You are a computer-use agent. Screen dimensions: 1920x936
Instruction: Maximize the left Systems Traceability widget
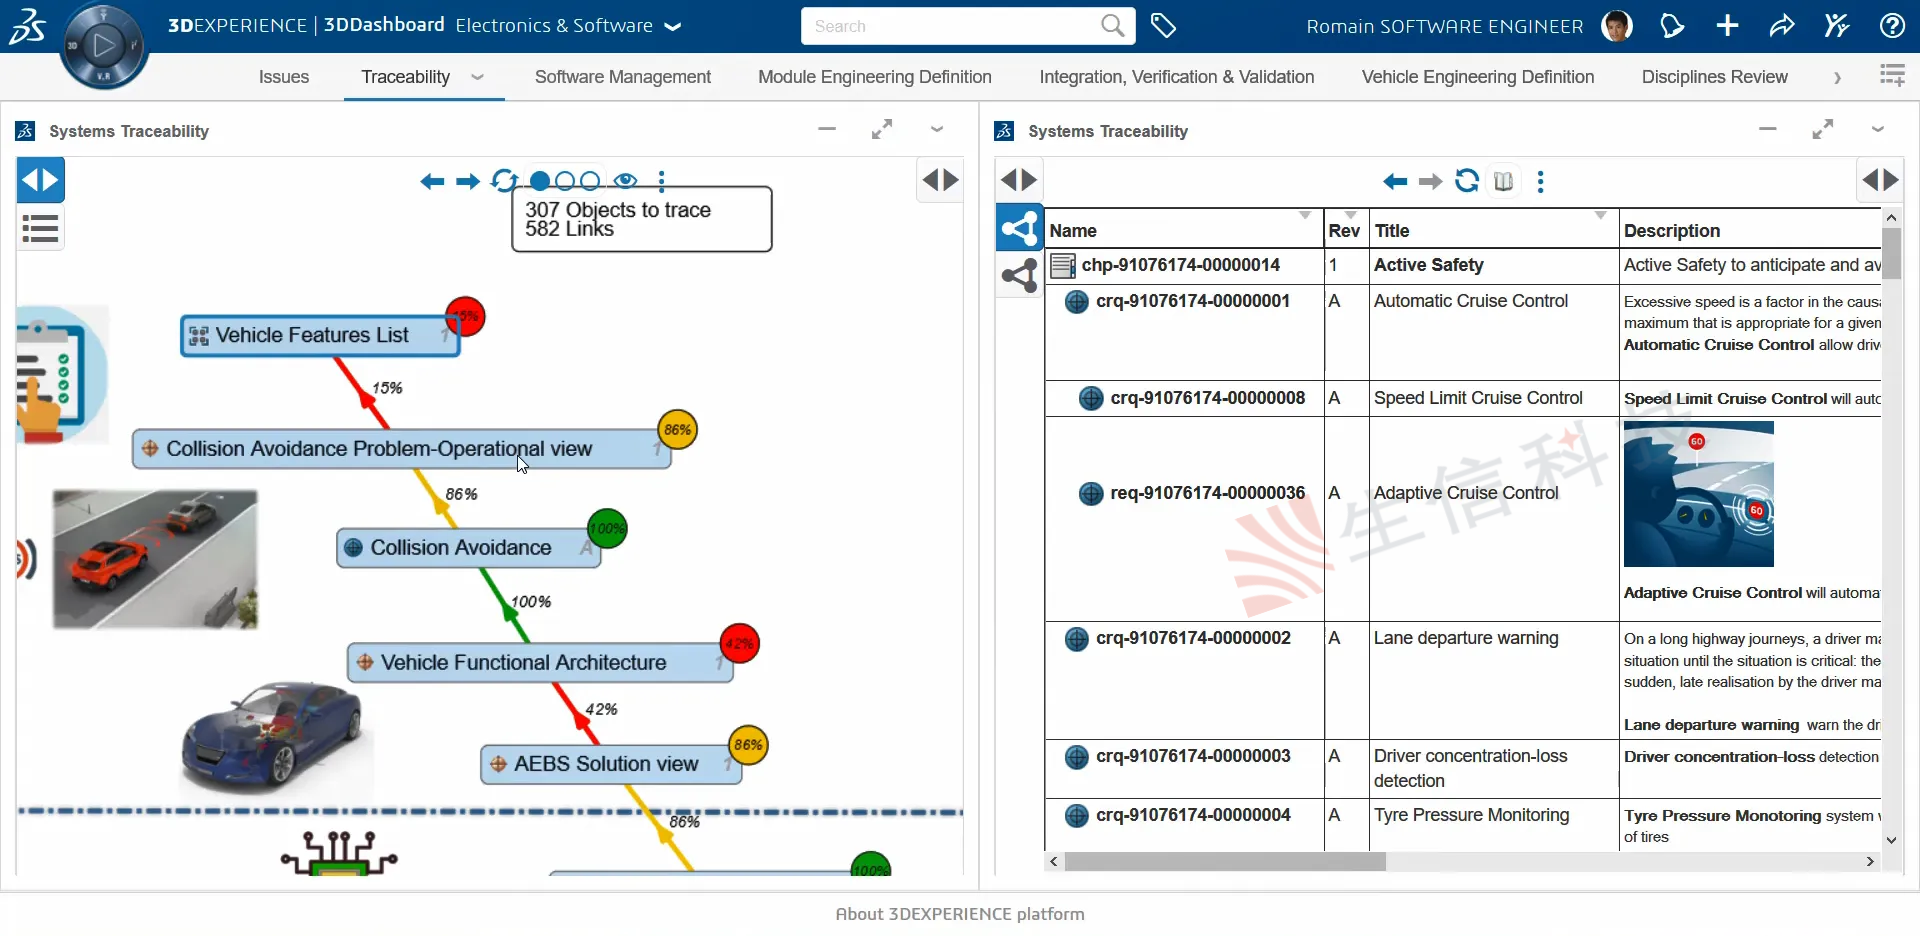881,130
